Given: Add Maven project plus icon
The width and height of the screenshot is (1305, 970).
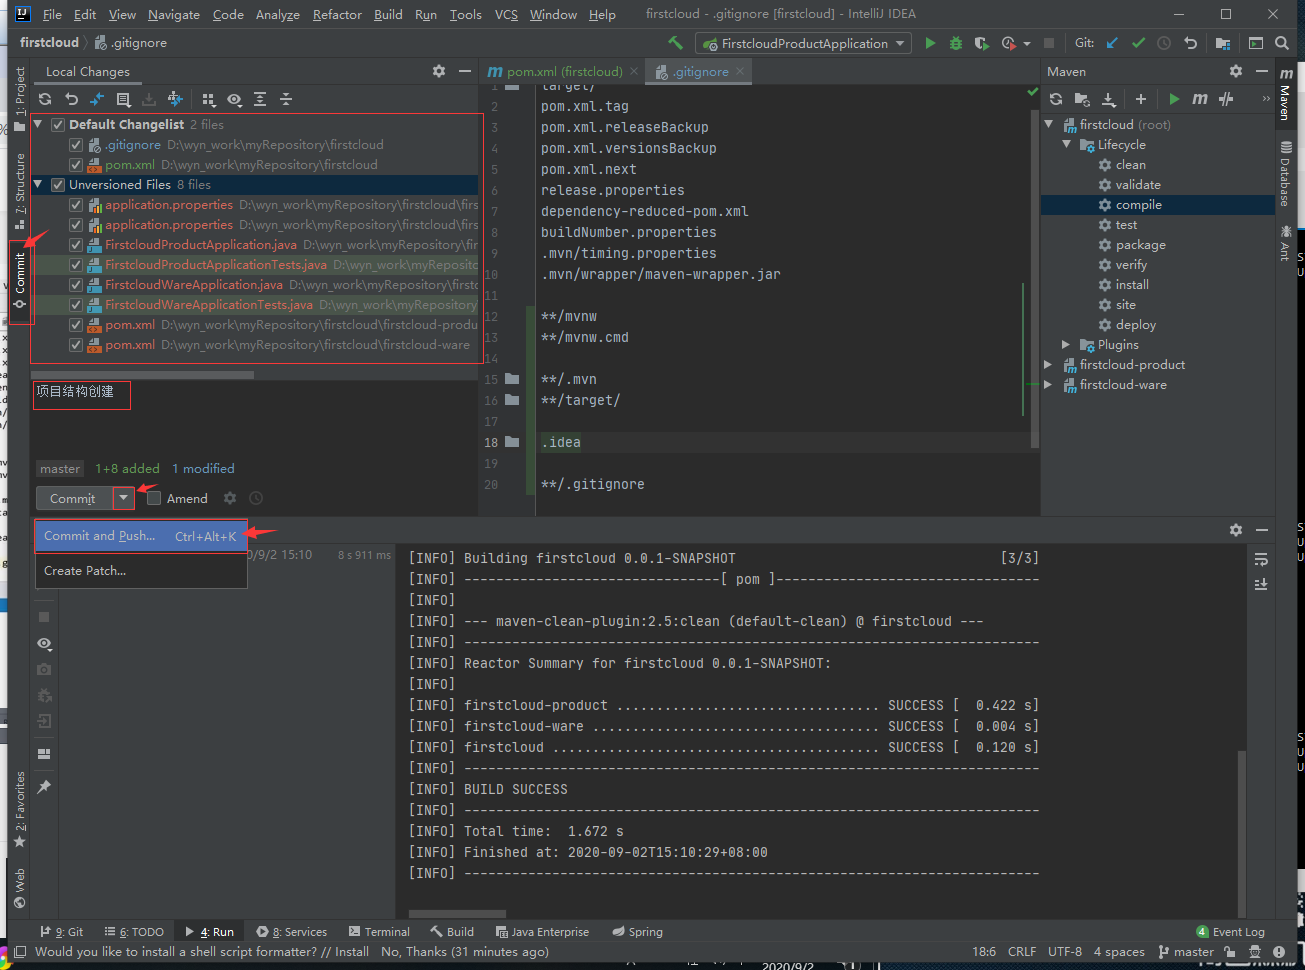Looking at the screenshot, I should coord(1141,99).
